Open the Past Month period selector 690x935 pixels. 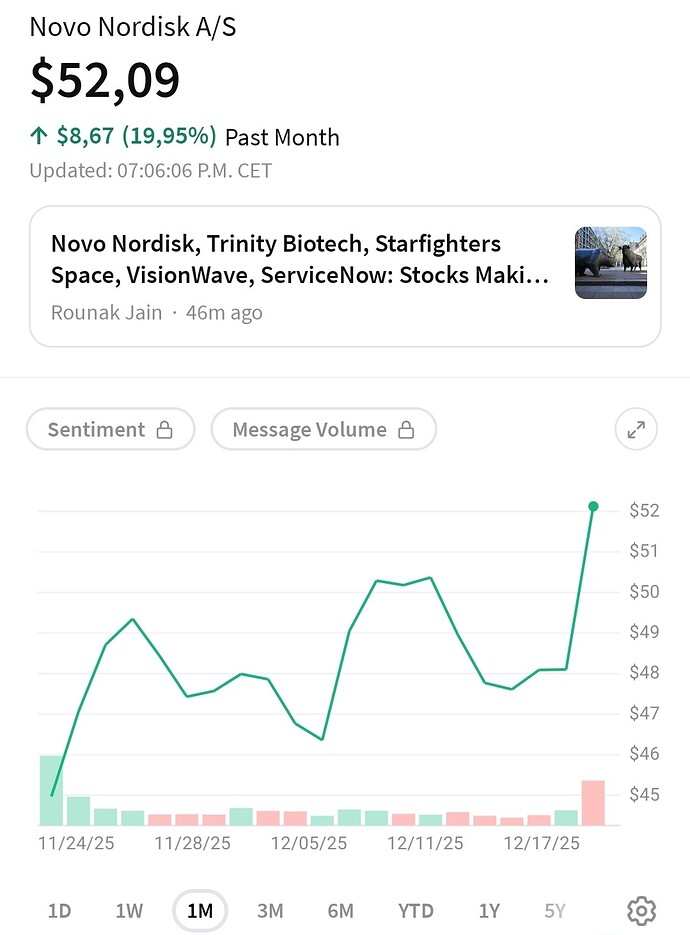pyautogui.click(x=281, y=137)
